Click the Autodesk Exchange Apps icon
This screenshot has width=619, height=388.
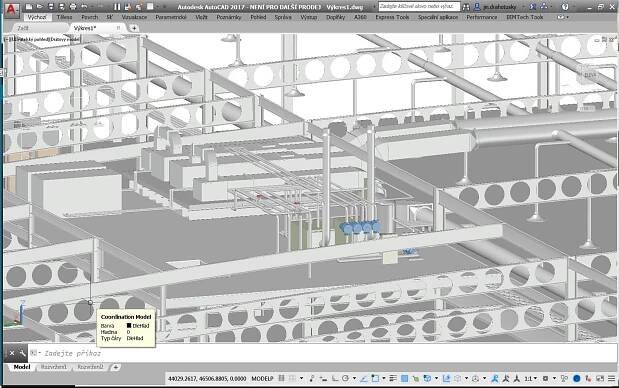click(533, 7)
